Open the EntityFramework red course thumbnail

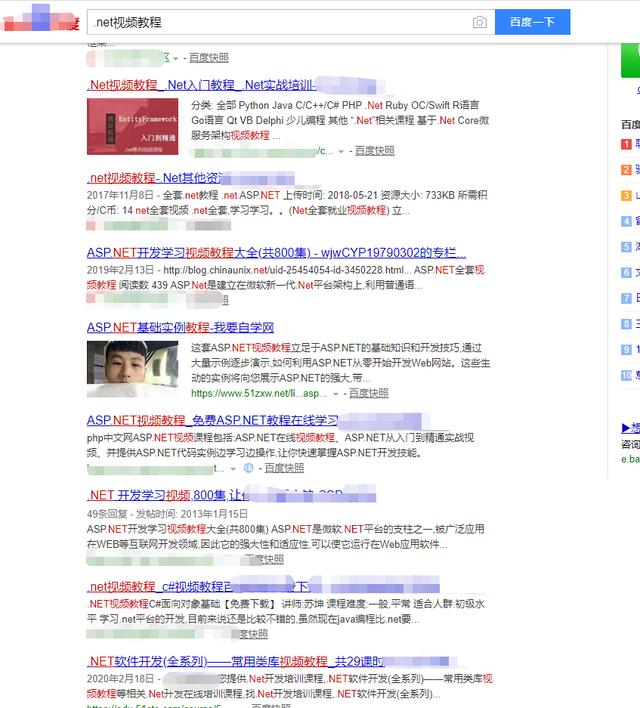(132, 126)
